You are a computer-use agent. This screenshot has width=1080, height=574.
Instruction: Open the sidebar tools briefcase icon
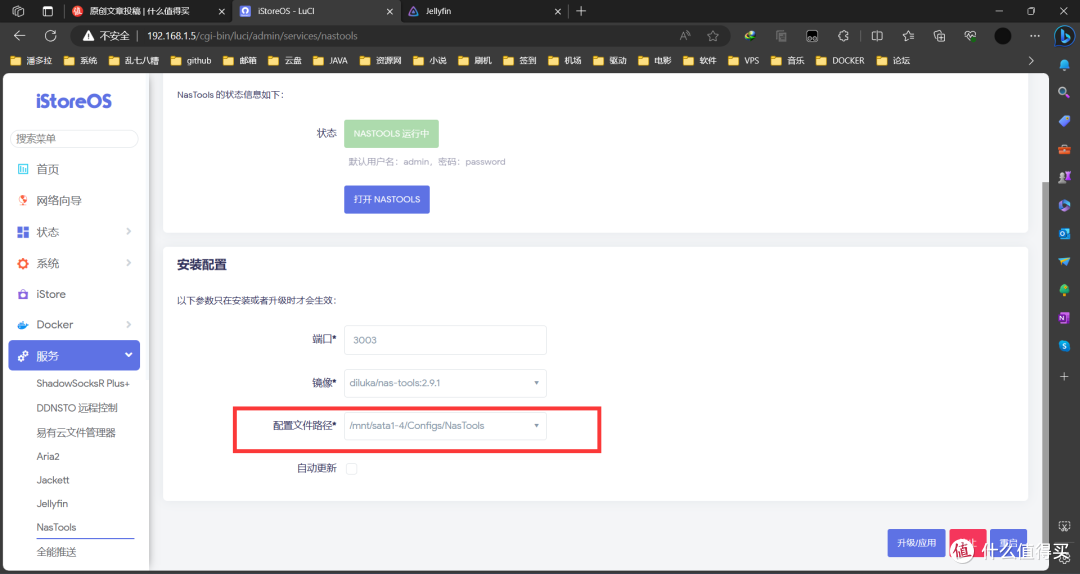coord(1064,149)
